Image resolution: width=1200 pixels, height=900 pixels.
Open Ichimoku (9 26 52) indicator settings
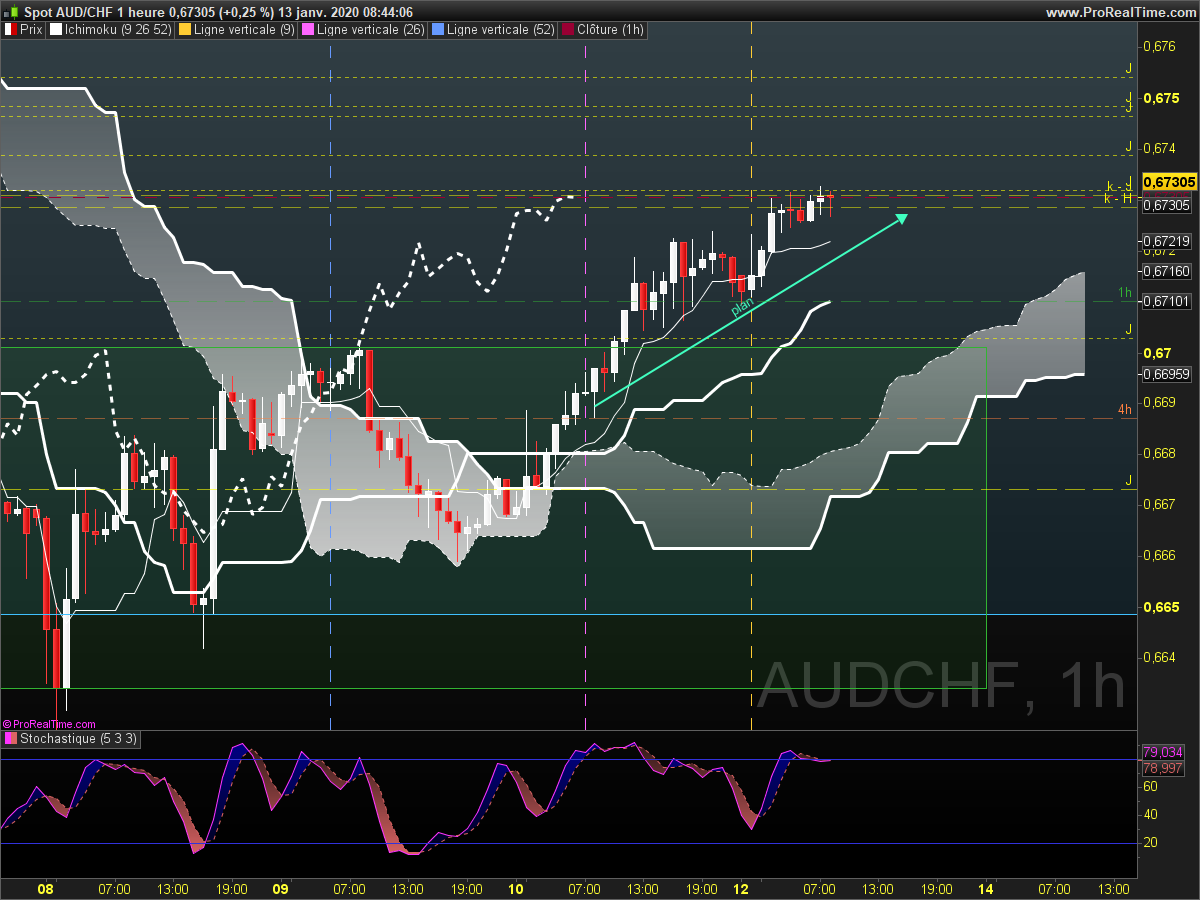coord(118,30)
